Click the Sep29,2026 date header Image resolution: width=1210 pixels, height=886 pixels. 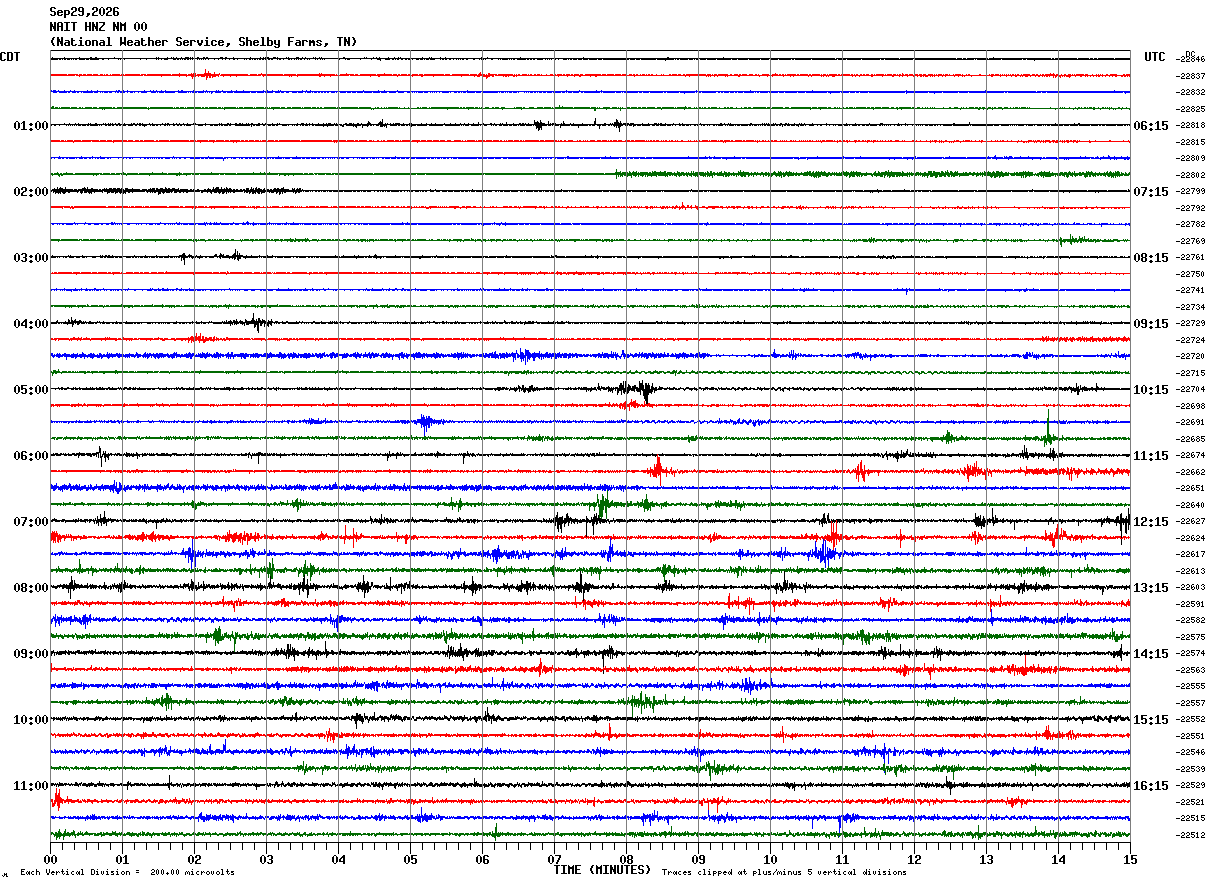click(84, 12)
